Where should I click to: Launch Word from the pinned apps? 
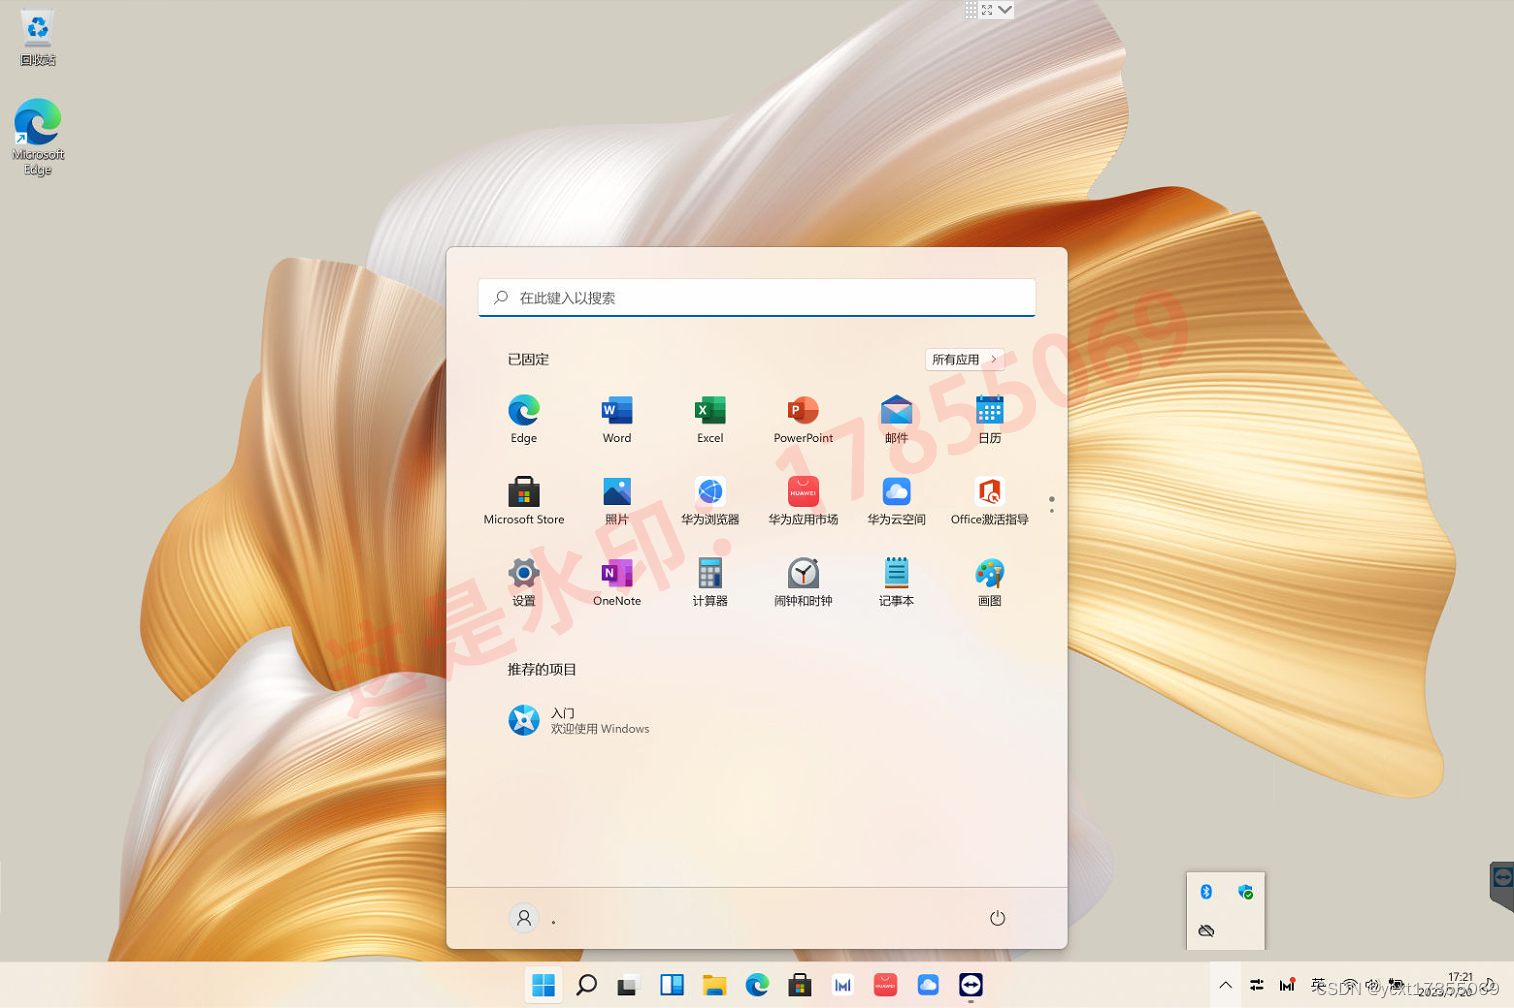pos(616,419)
